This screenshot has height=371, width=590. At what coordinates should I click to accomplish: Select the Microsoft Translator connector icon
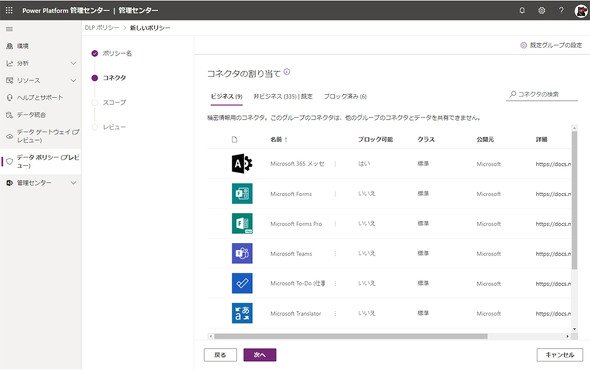(242, 313)
